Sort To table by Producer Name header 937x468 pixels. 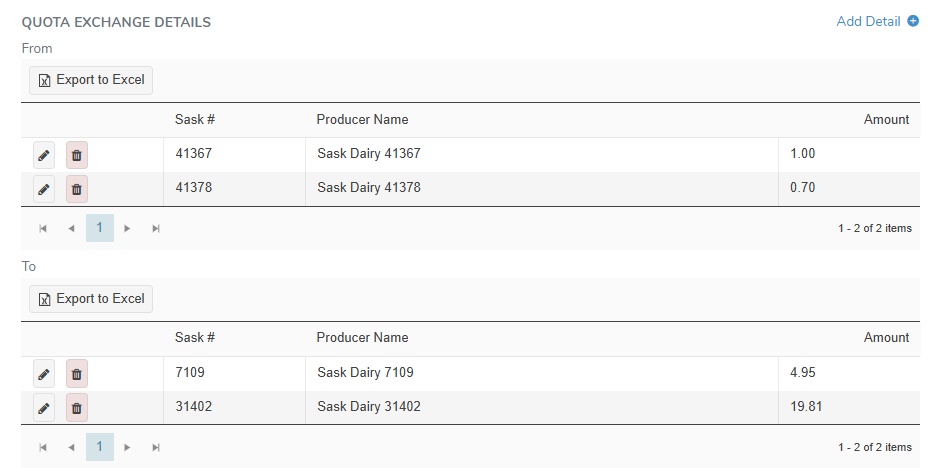pos(362,338)
